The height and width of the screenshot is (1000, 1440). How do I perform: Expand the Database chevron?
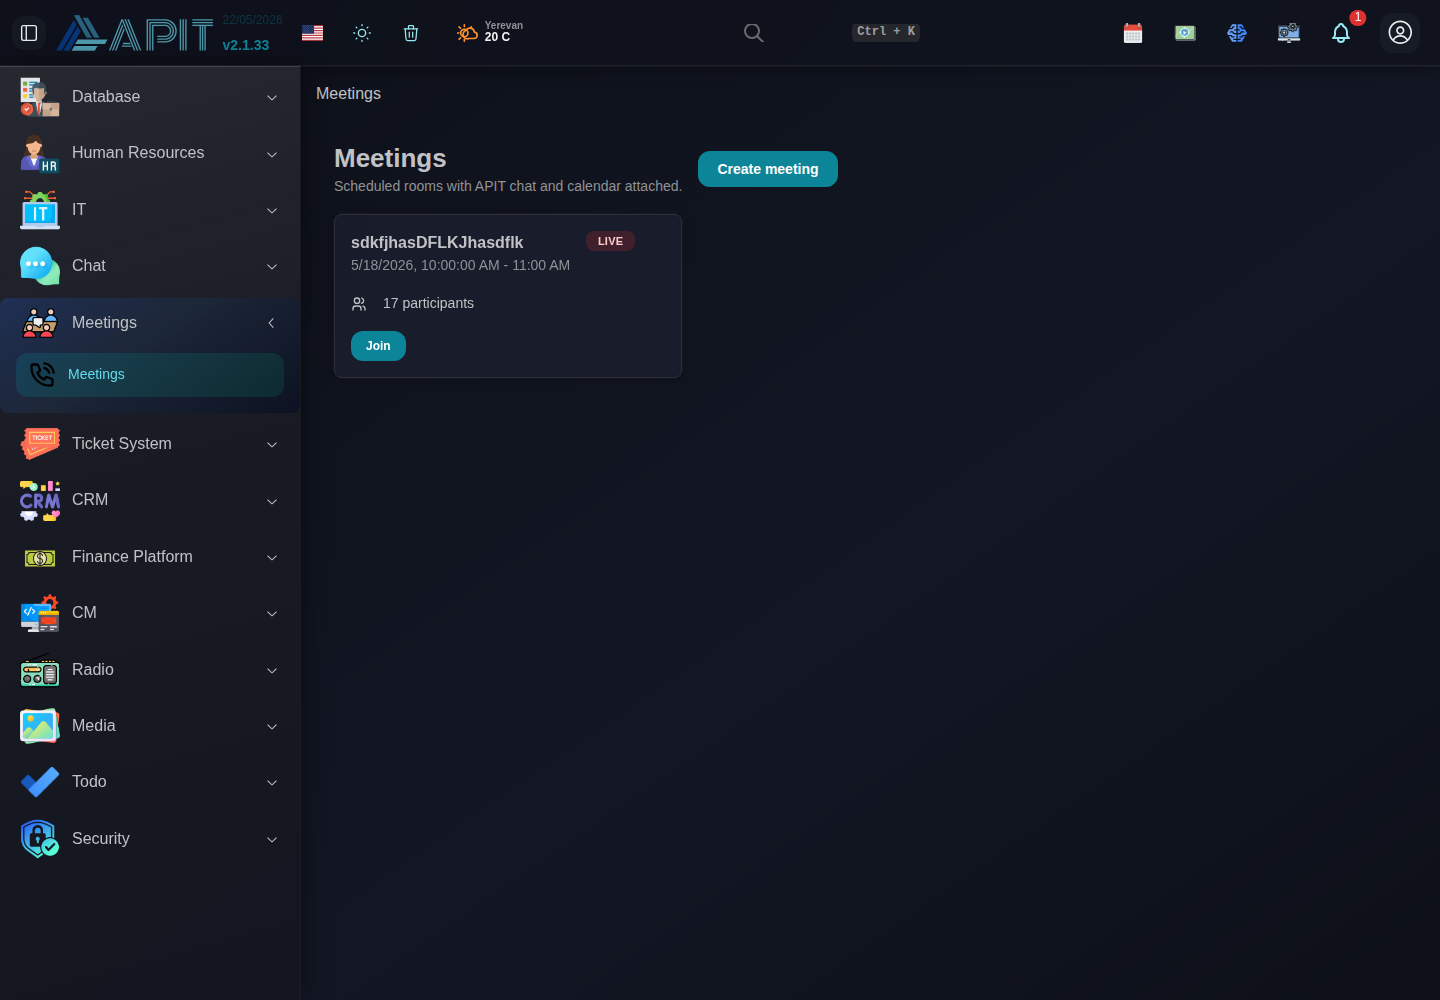tap(272, 97)
